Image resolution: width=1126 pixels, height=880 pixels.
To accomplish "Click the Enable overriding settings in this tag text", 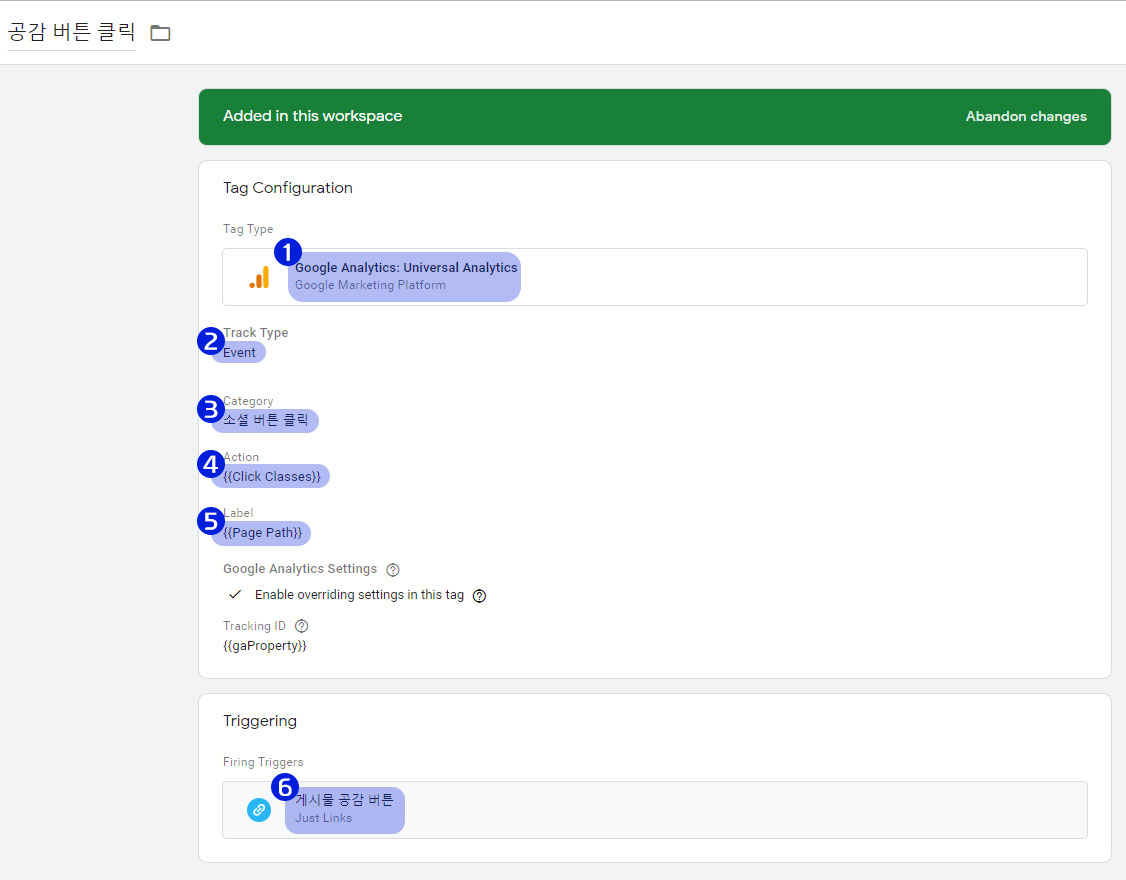I will [359, 595].
